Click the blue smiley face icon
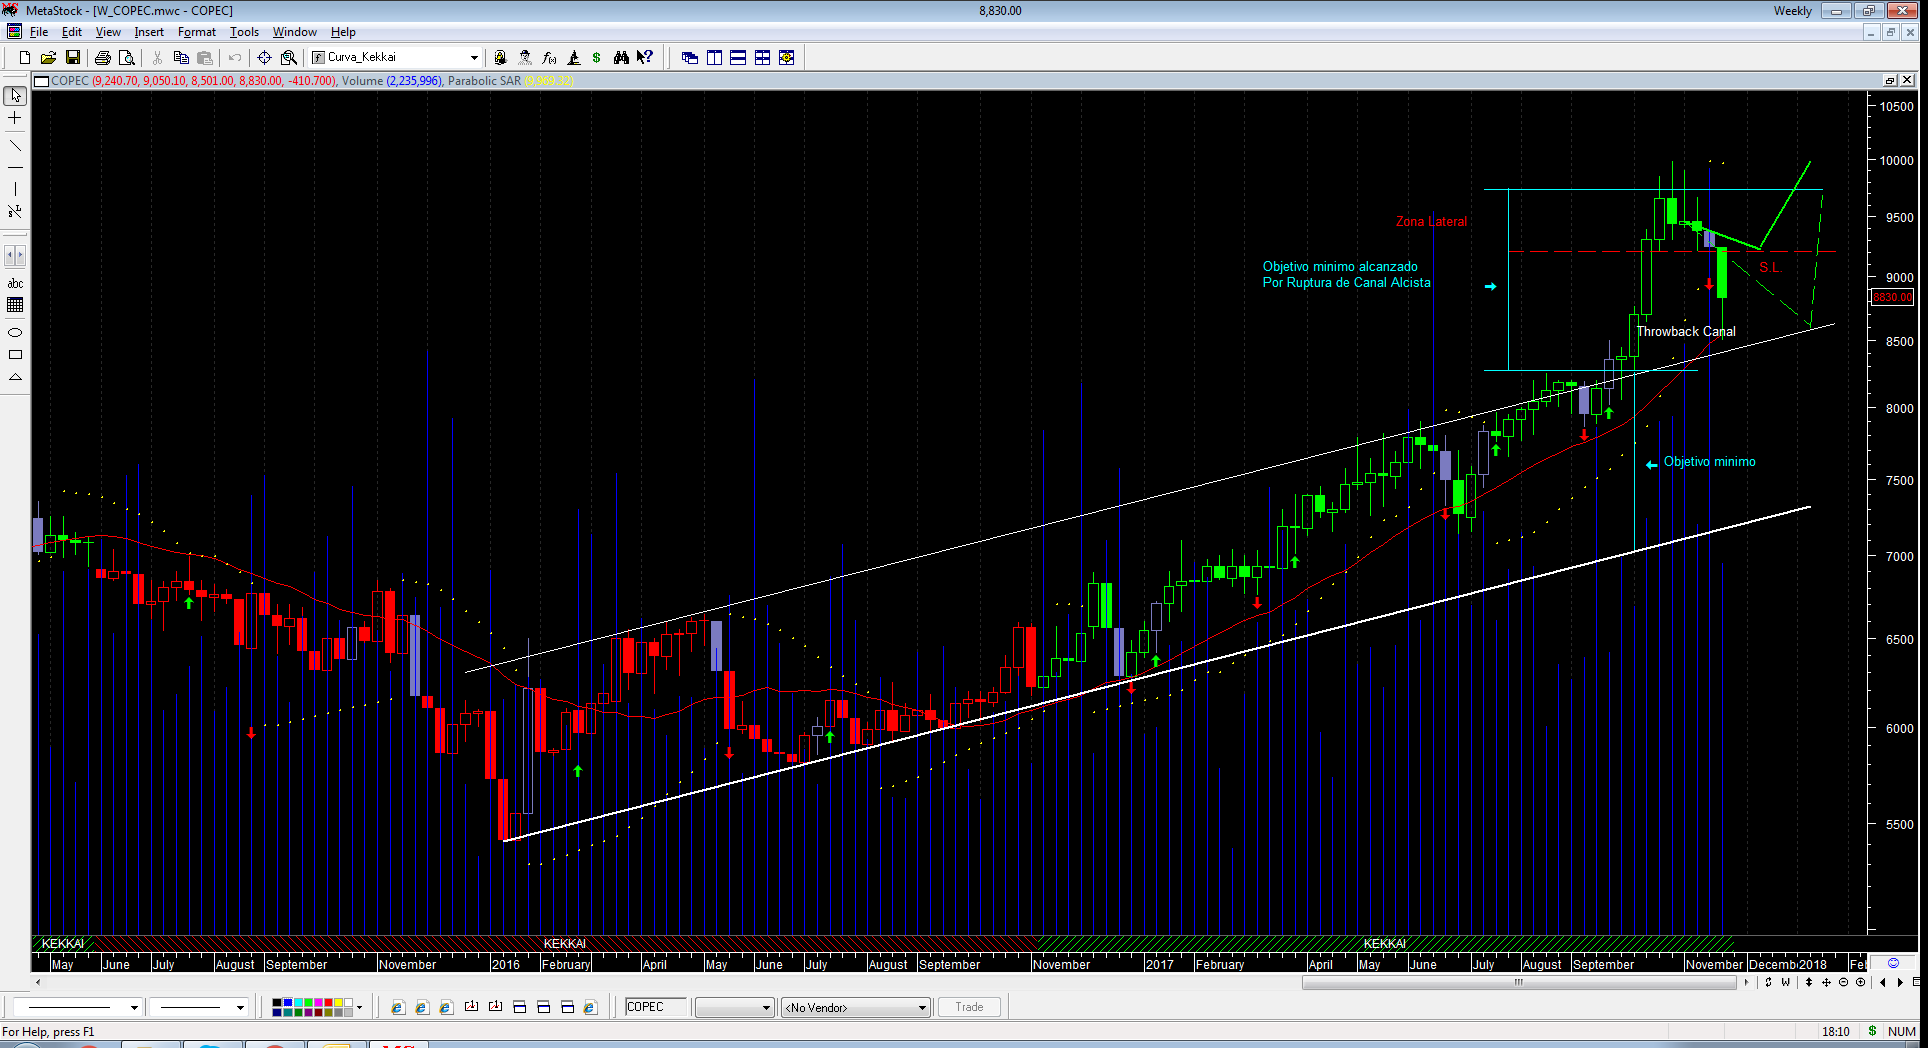The height and width of the screenshot is (1048, 1928). pos(1893,963)
